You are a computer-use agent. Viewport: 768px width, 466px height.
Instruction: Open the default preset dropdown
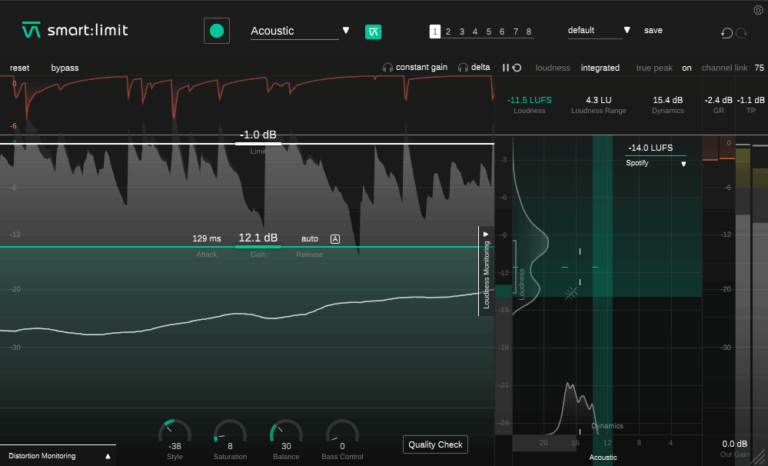[627, 30]
